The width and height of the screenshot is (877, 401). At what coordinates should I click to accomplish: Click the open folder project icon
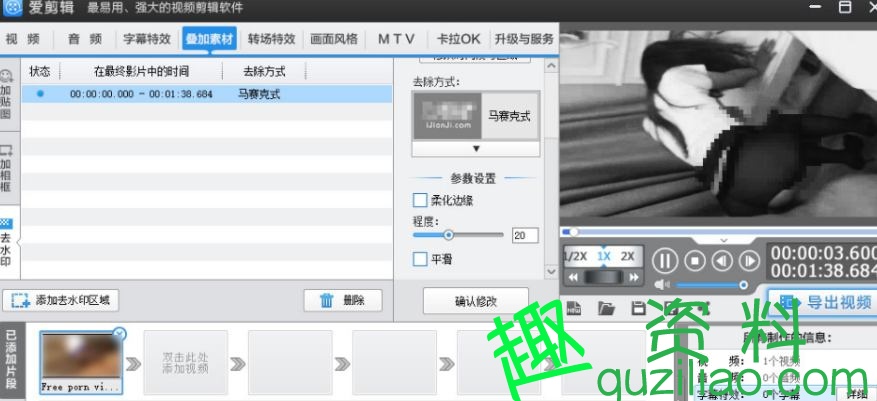606,308
